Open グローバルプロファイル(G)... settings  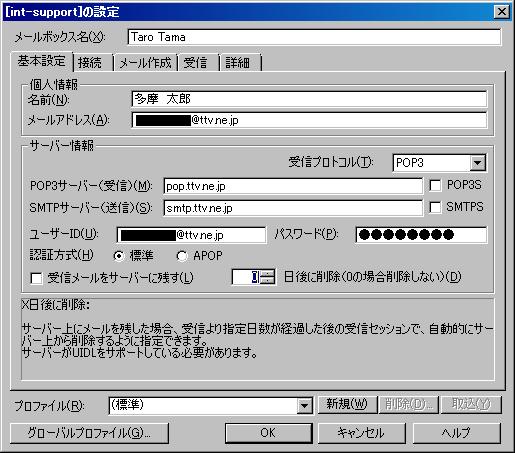[x=89, y=433]
